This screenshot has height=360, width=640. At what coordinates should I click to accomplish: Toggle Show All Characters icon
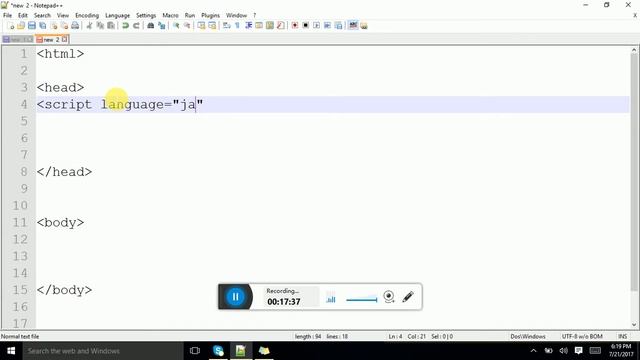(x=237, y=25)
